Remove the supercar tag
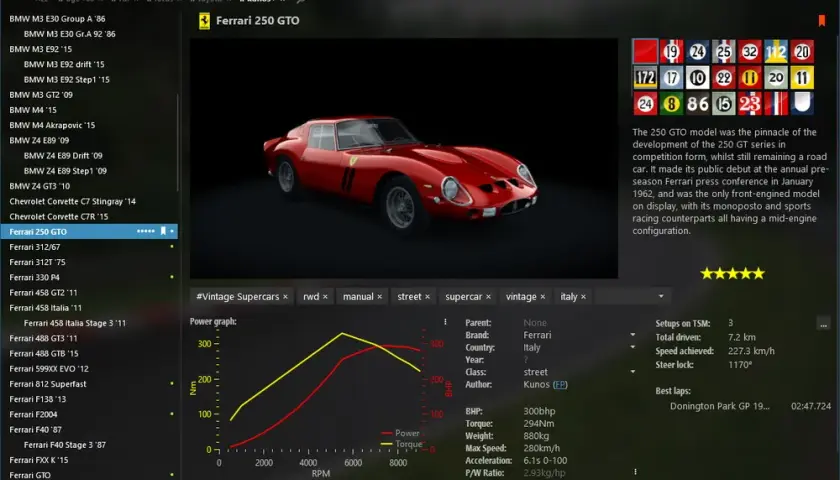The height and width of the screenshot is (480, 840). tap(488, 297)
